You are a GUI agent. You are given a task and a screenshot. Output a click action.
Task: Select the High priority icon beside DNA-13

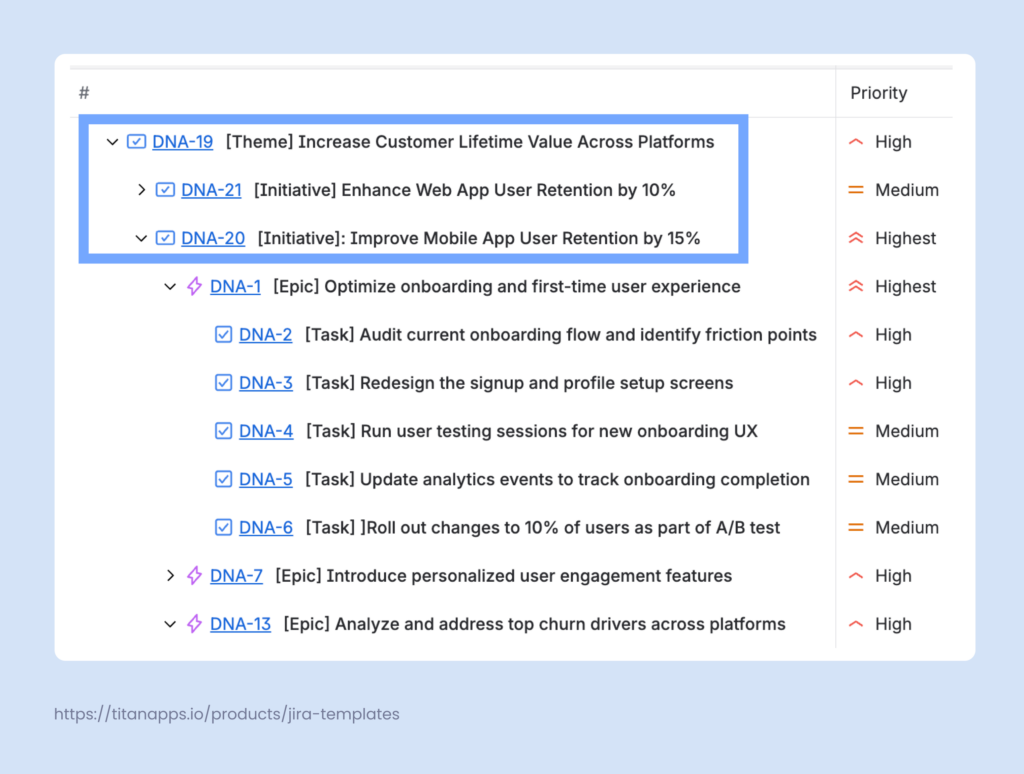(857, 623)
